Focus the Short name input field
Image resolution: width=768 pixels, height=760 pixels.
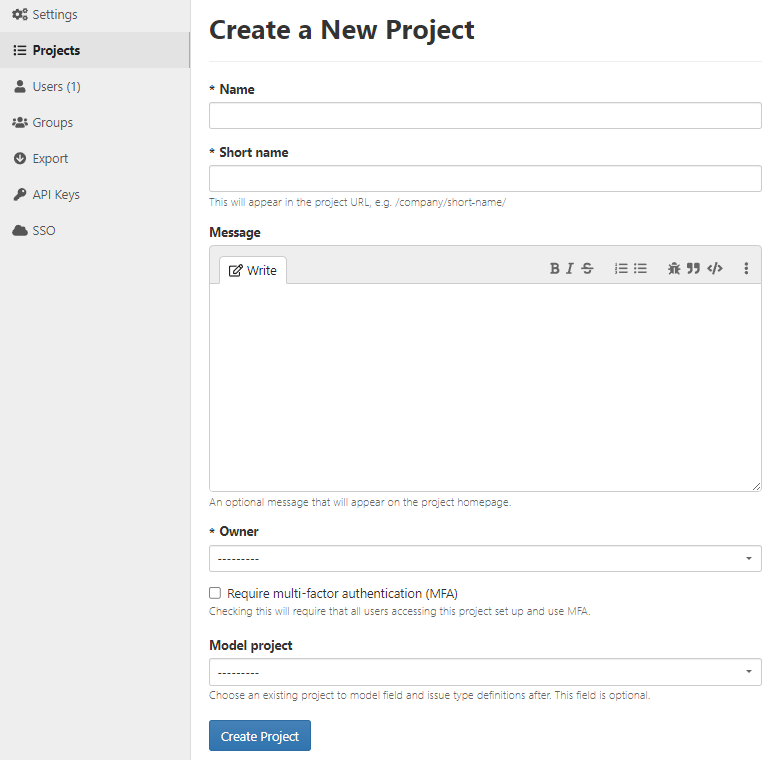click(485, 178)
